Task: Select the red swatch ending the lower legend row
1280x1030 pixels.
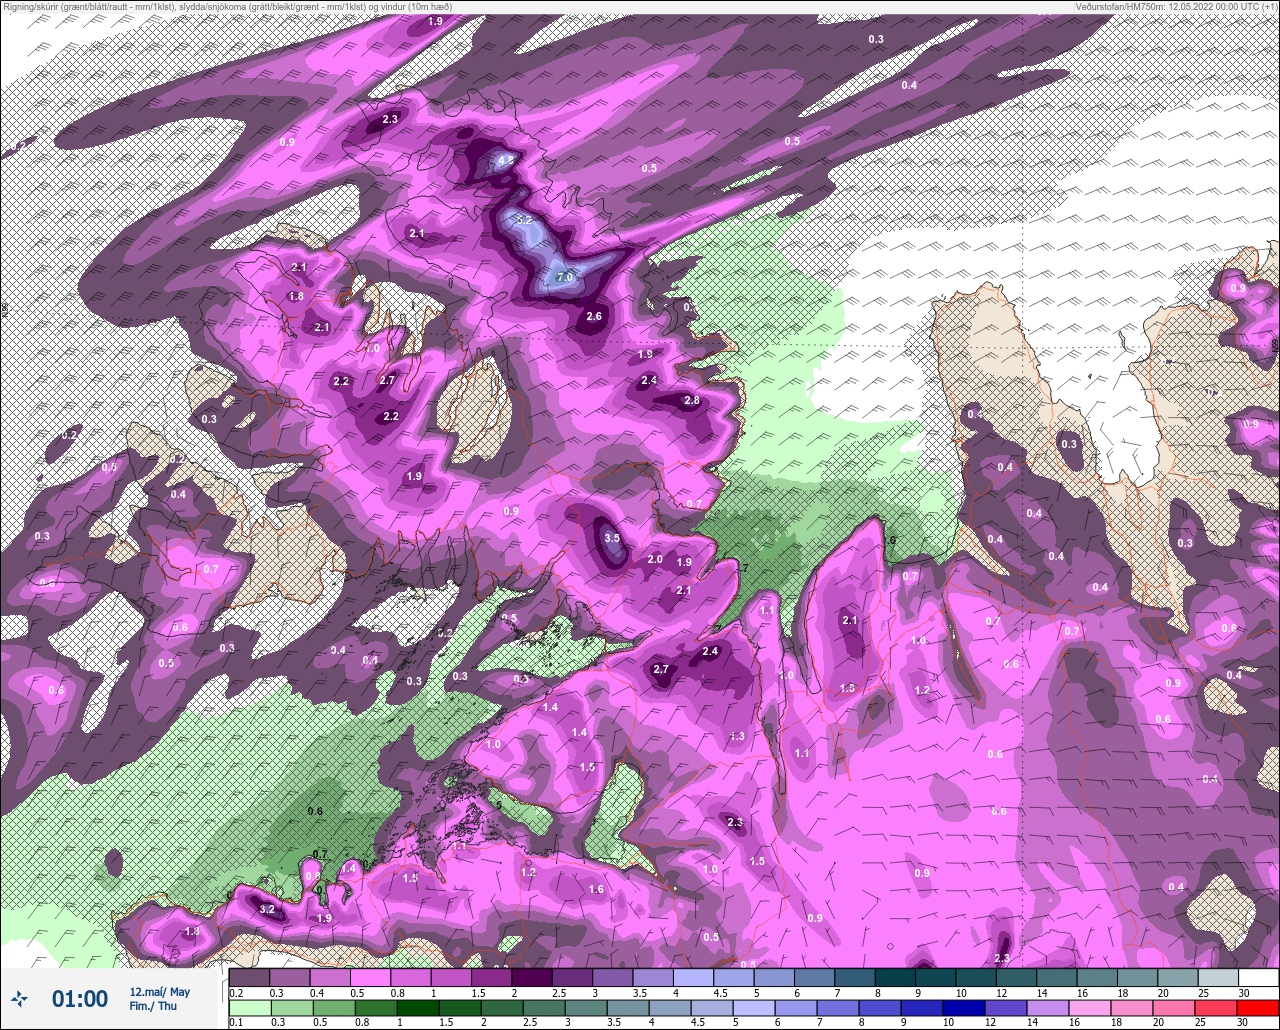Action: click(1259, 1008)
